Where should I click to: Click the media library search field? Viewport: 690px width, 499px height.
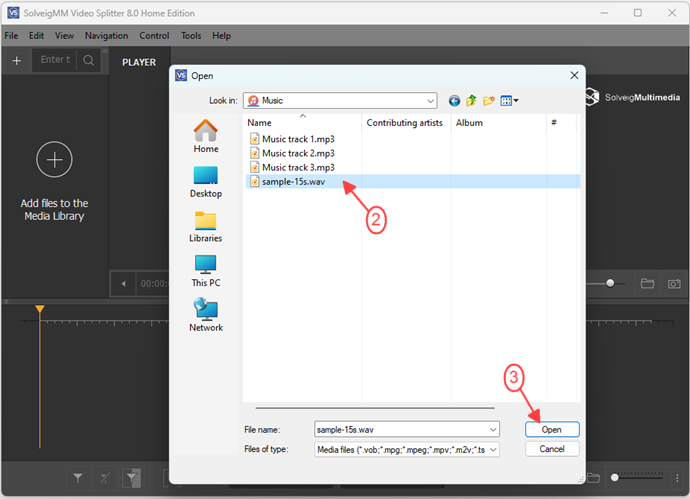[x=55, y=60]
